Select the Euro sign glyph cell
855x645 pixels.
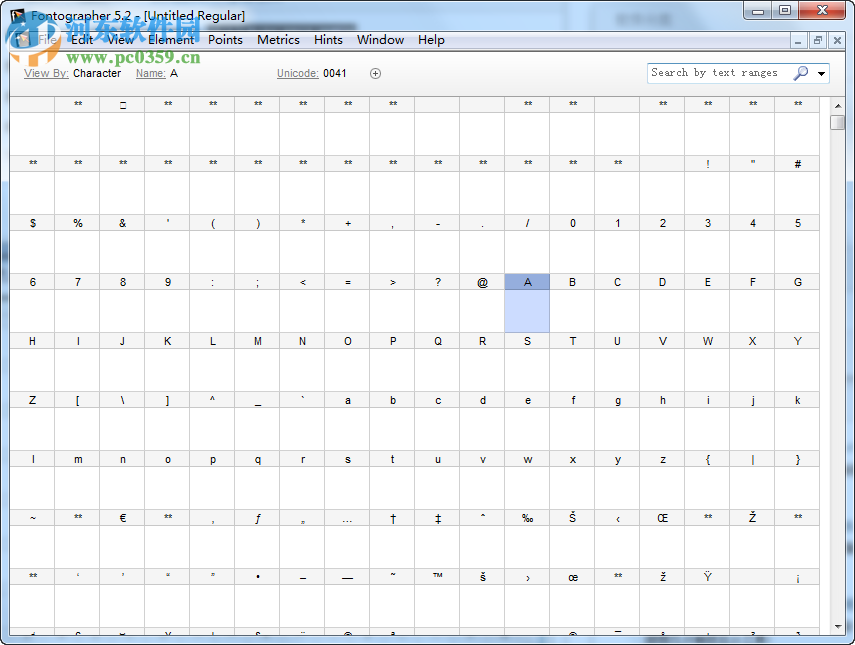click(x=122, y=539)
